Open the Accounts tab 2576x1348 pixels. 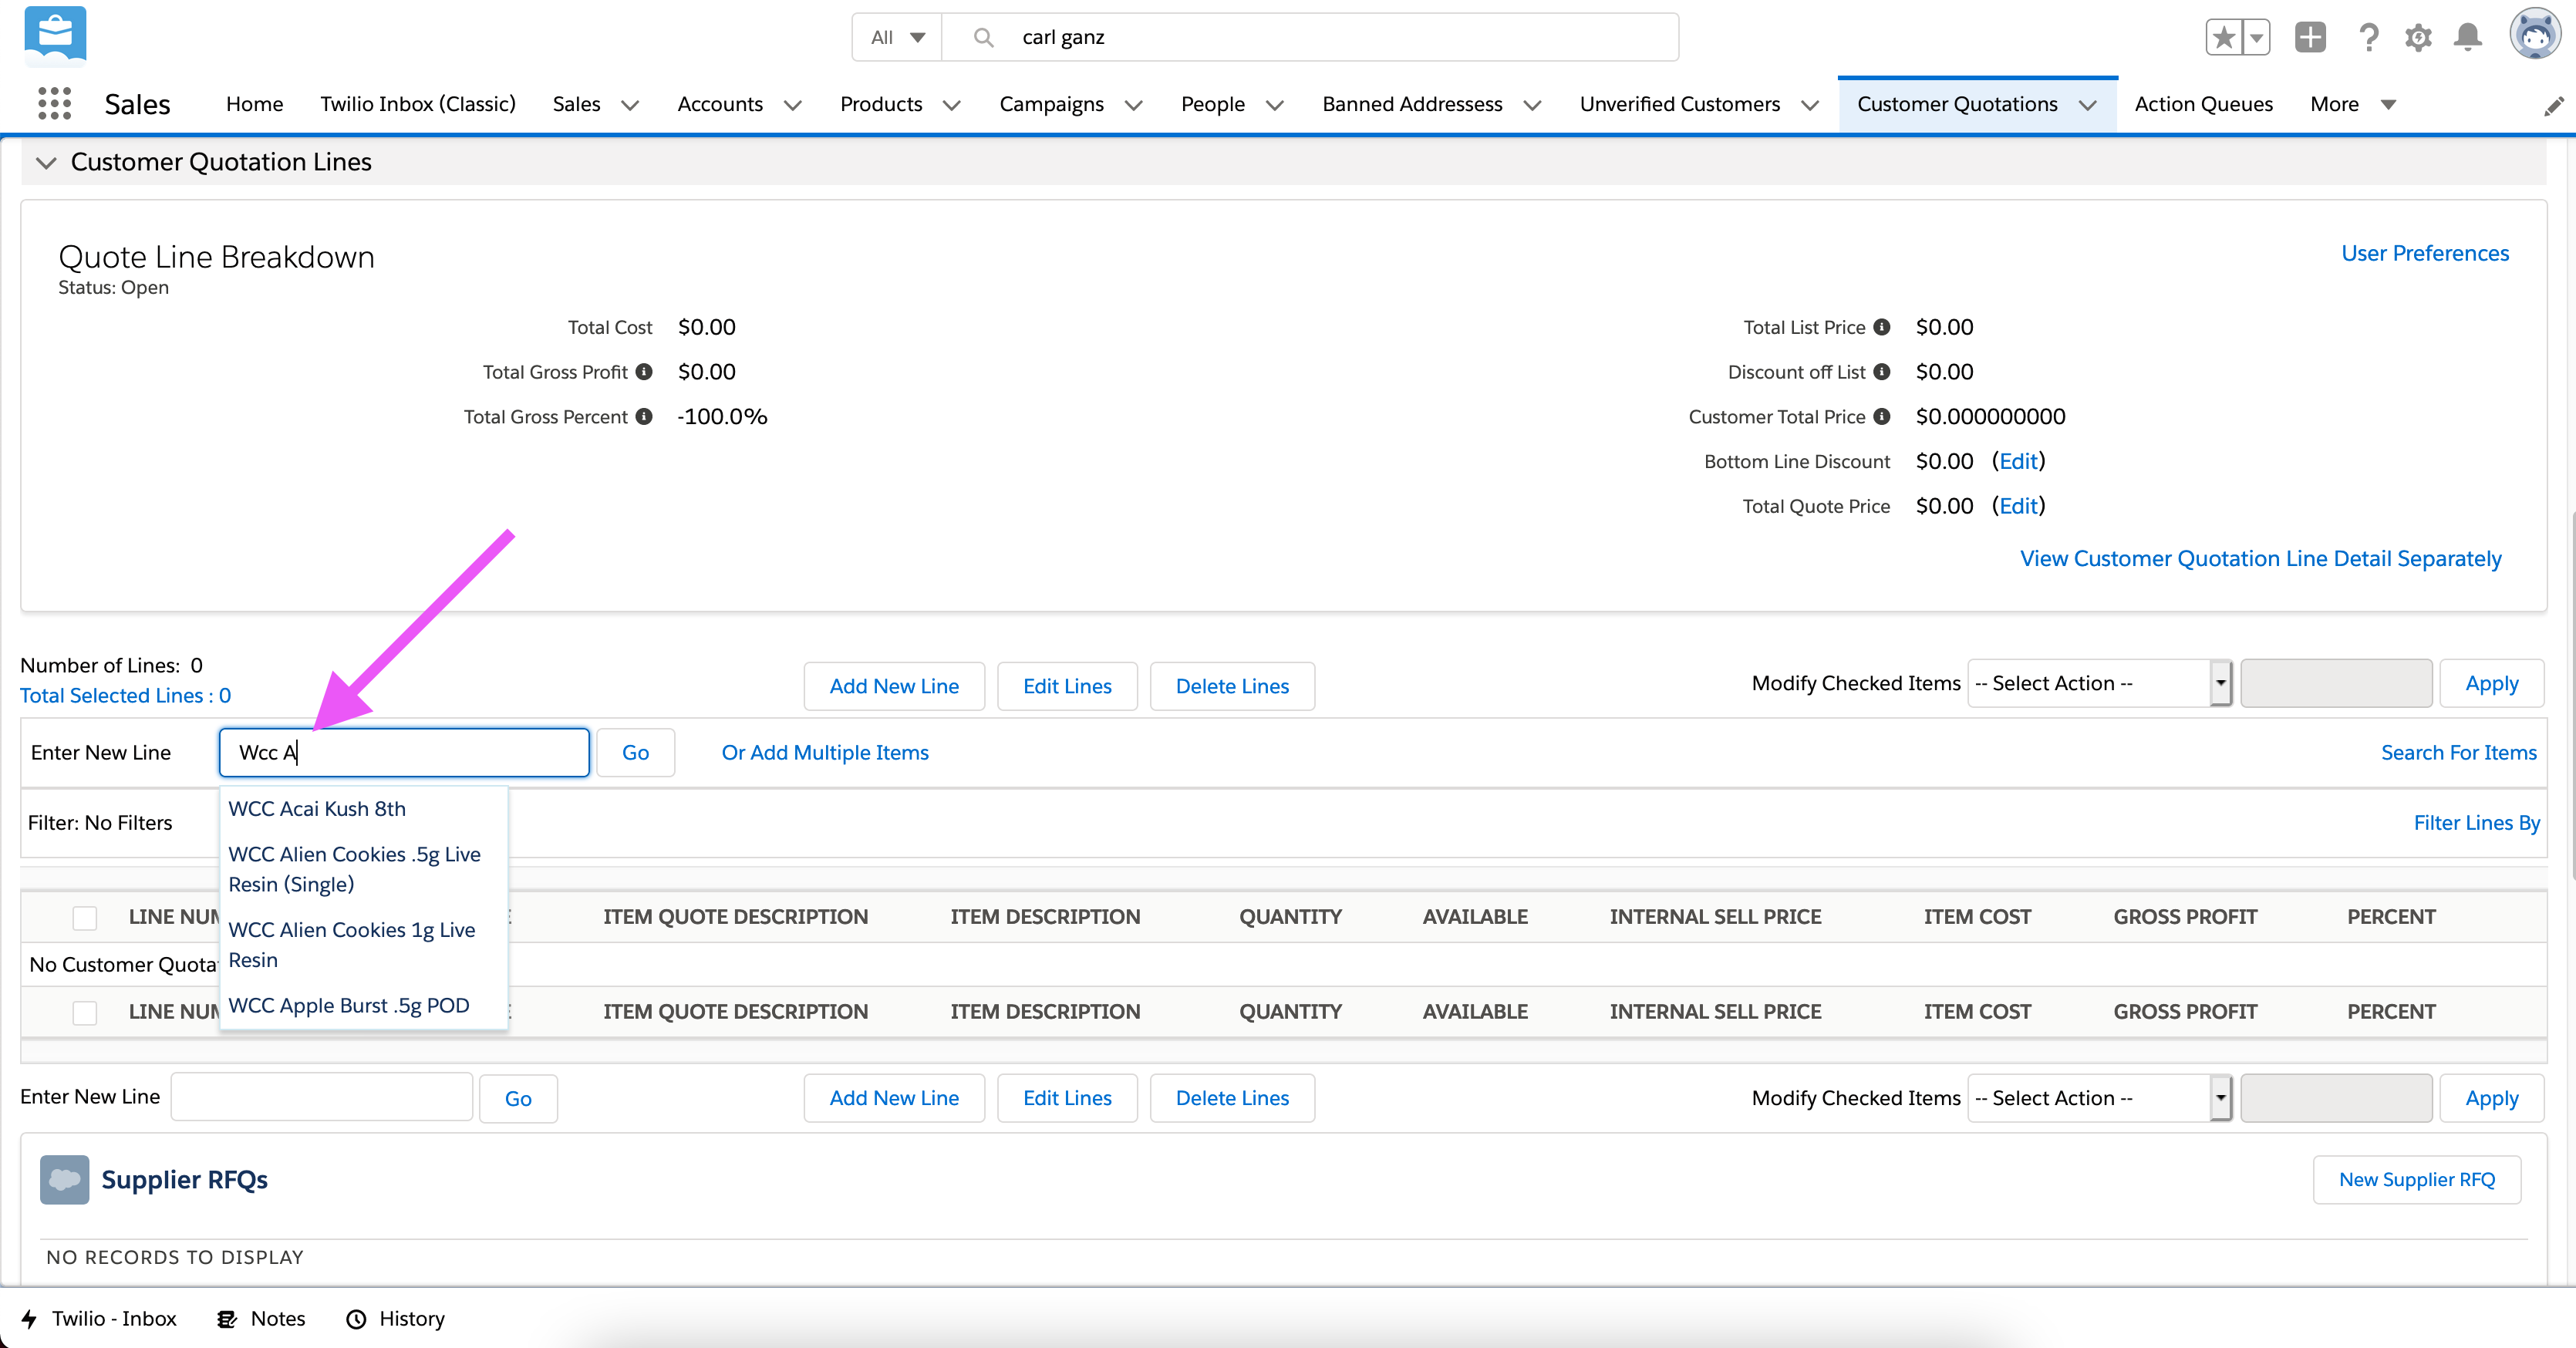(x=719, y=104)
